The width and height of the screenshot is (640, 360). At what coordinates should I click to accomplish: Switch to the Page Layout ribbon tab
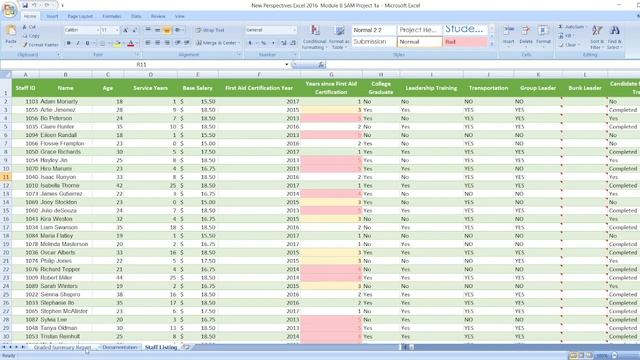tap(80, 16)
